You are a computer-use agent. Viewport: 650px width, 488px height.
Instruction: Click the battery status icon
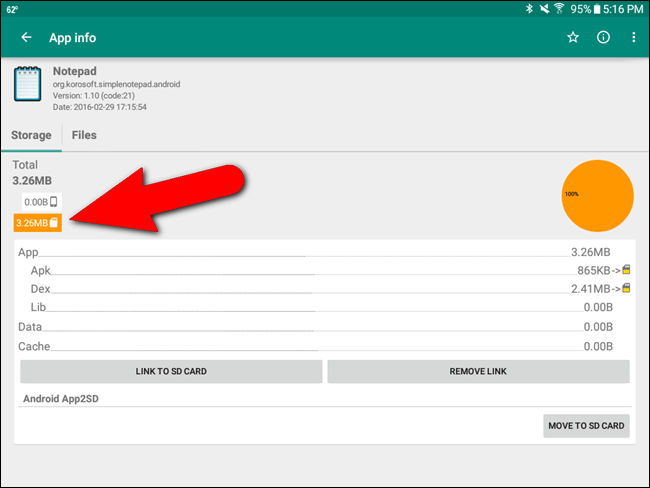pyautogui.click(x=597, y=9)
